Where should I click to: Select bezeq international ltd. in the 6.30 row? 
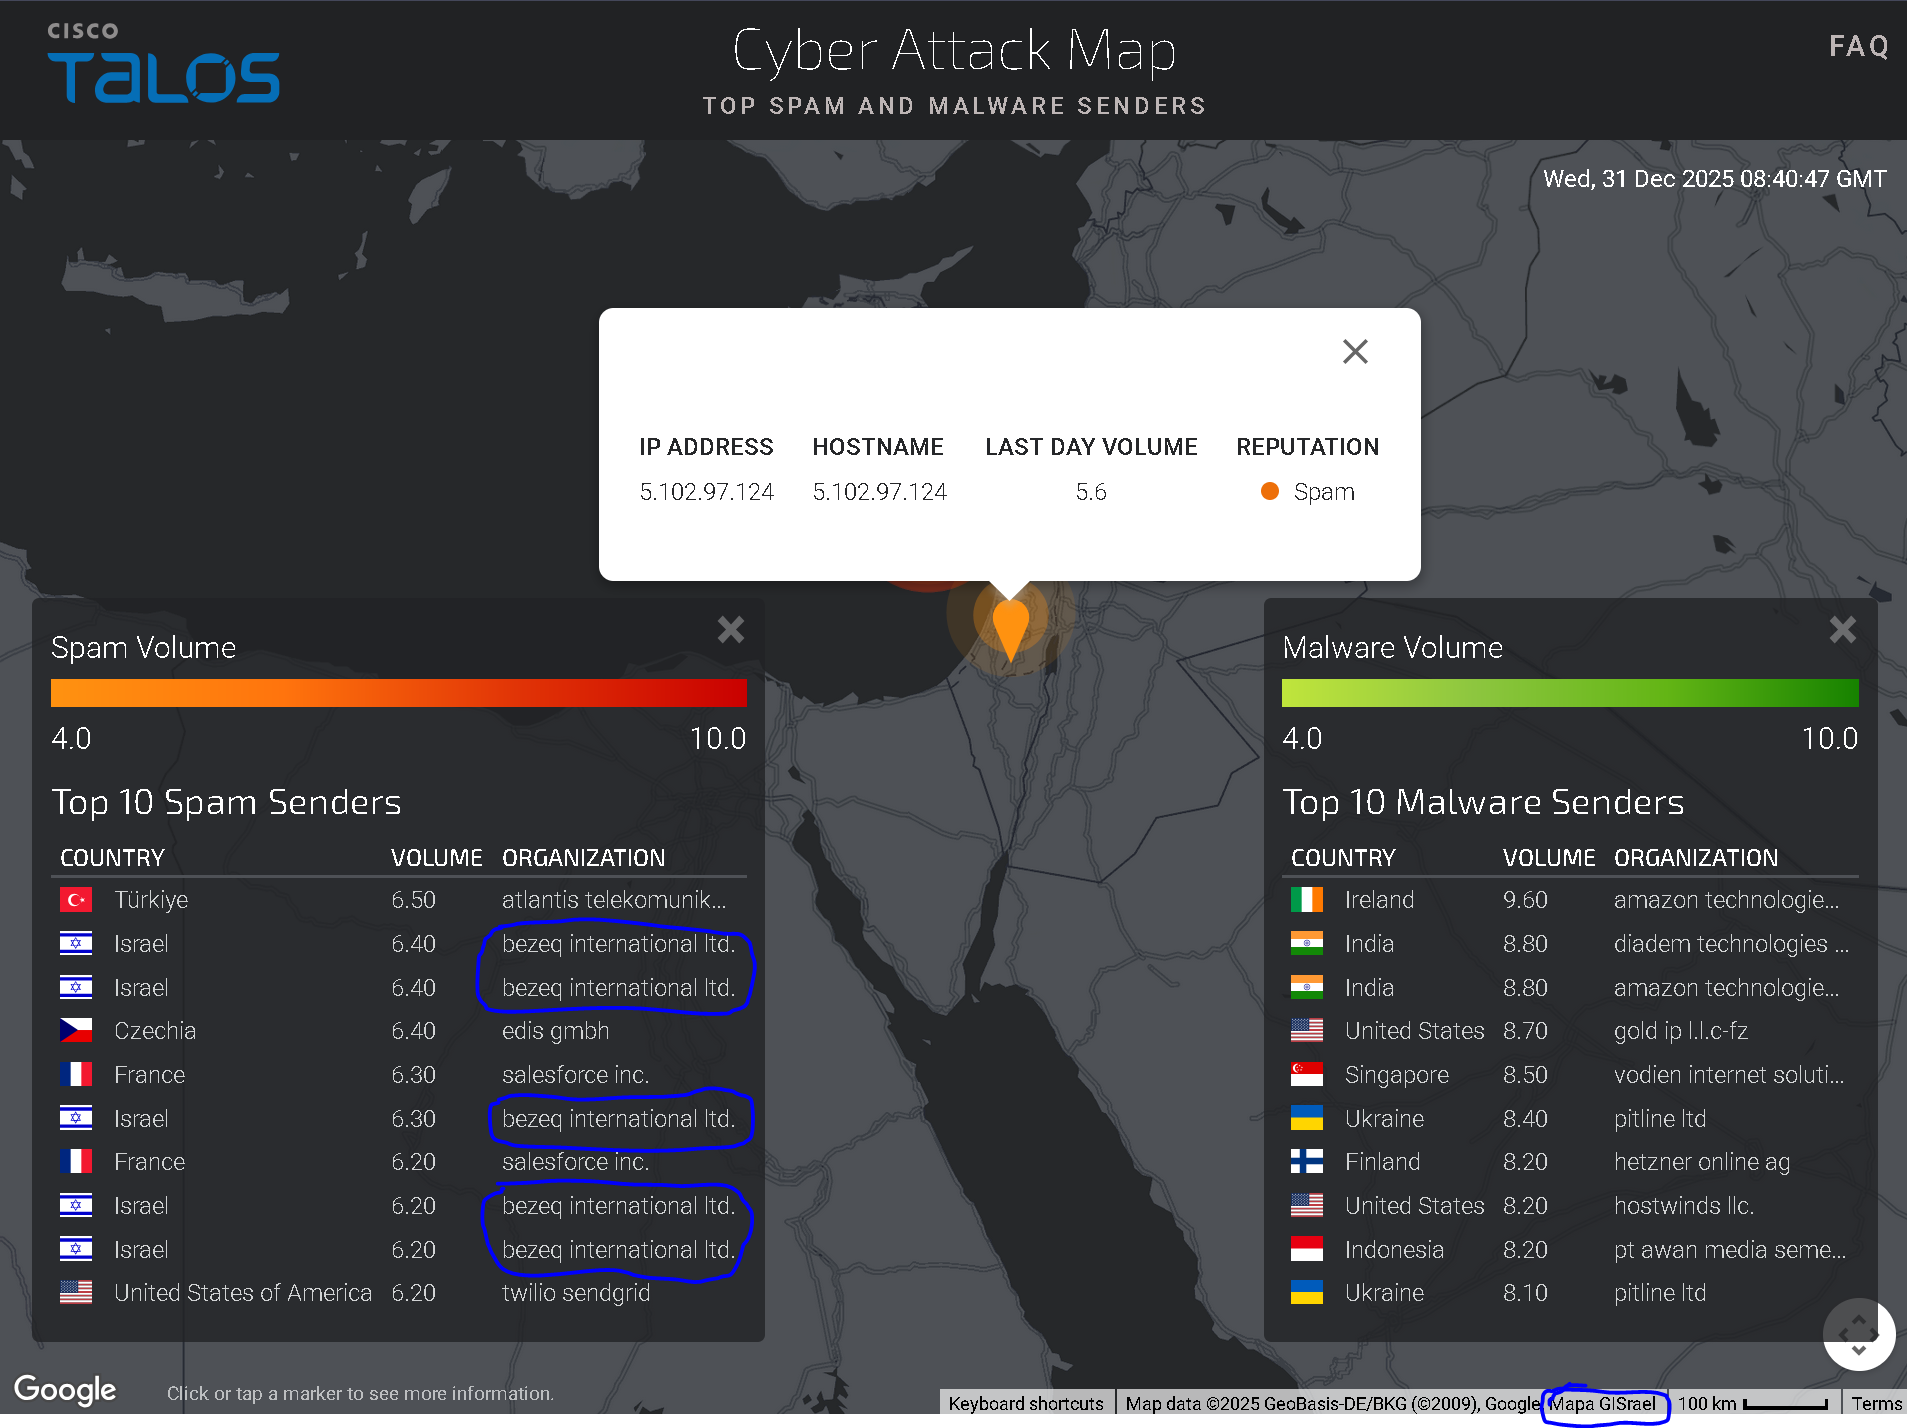pyautogui.click(x=618, y=1119)
